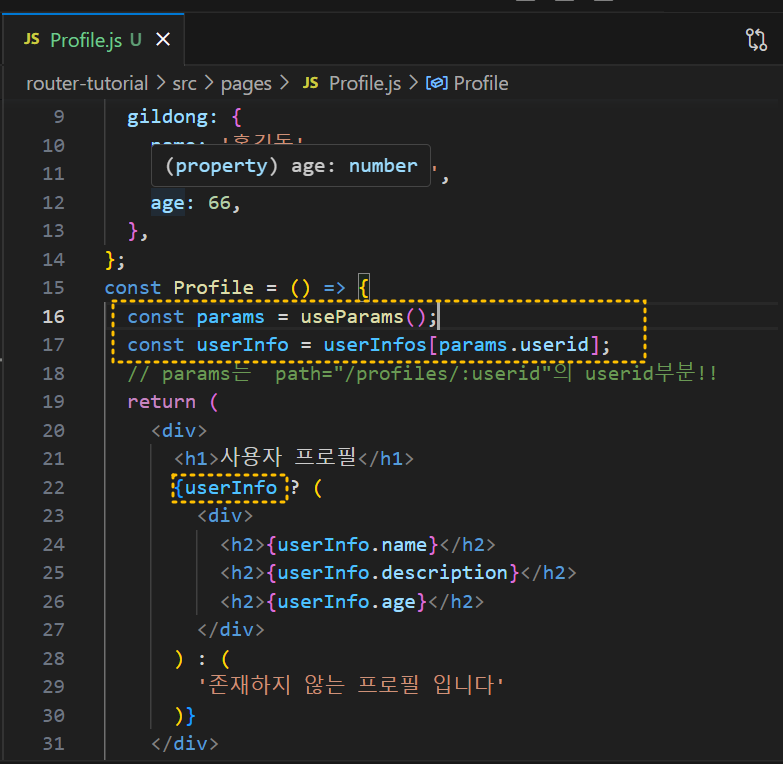Click the JS icon in the breadcrumb
783x764 pixels.
coord(310,83)
